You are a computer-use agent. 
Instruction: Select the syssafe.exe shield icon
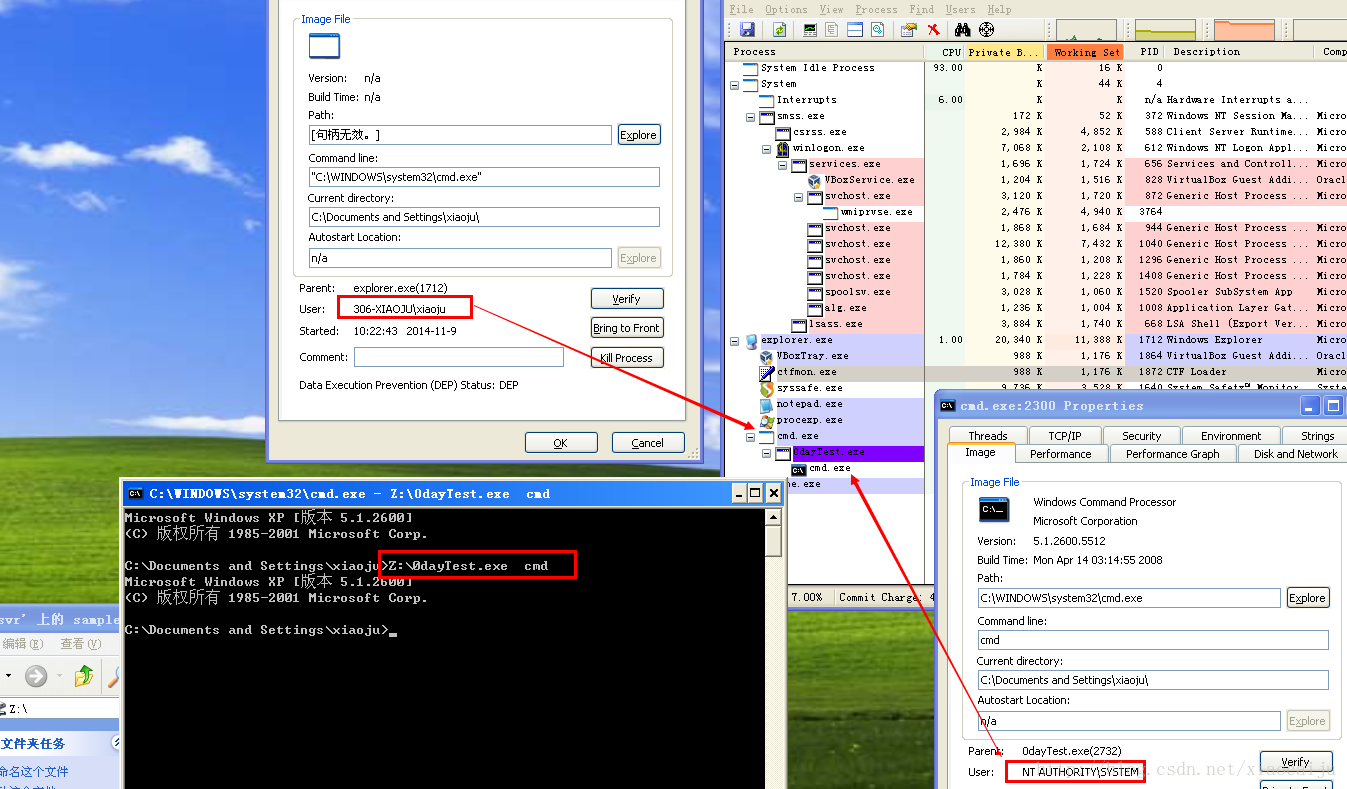pos(767,388)
